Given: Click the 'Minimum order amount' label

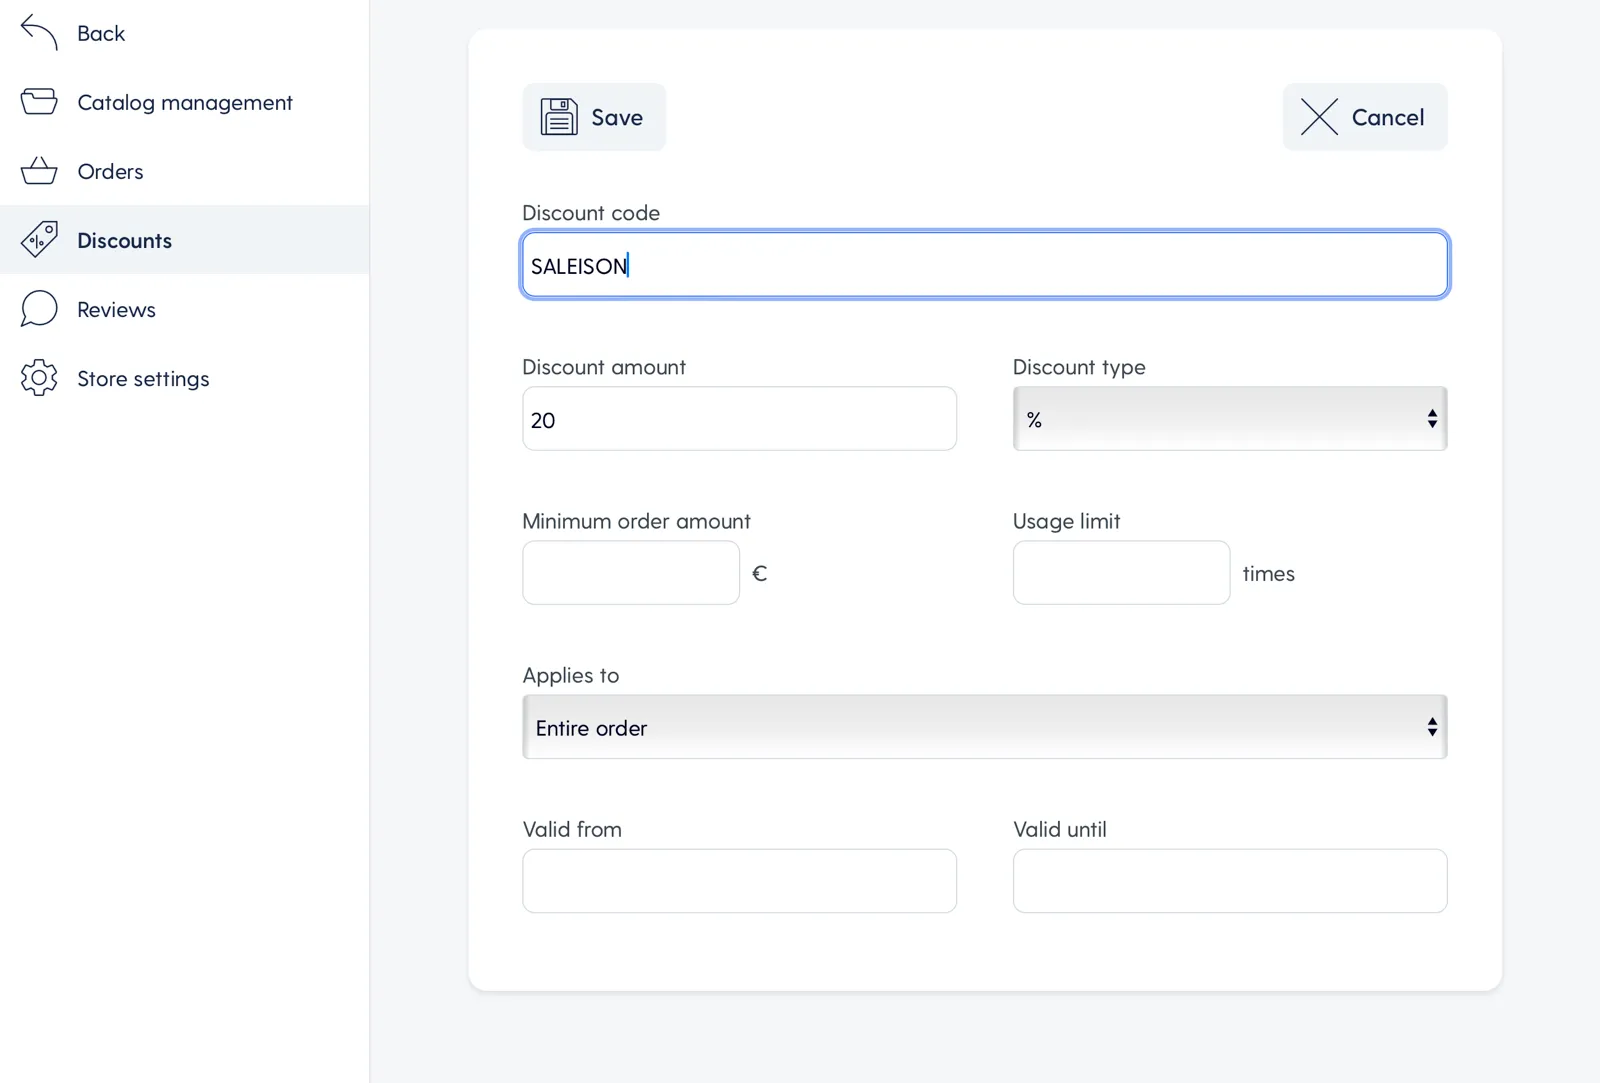Looking at the screenshot, I should (x=636, y=521).
